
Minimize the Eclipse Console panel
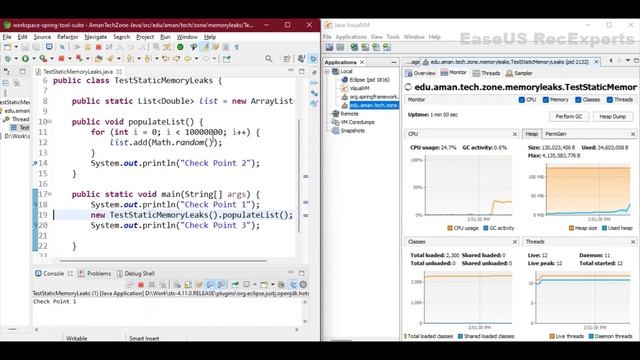click(291, 273)
